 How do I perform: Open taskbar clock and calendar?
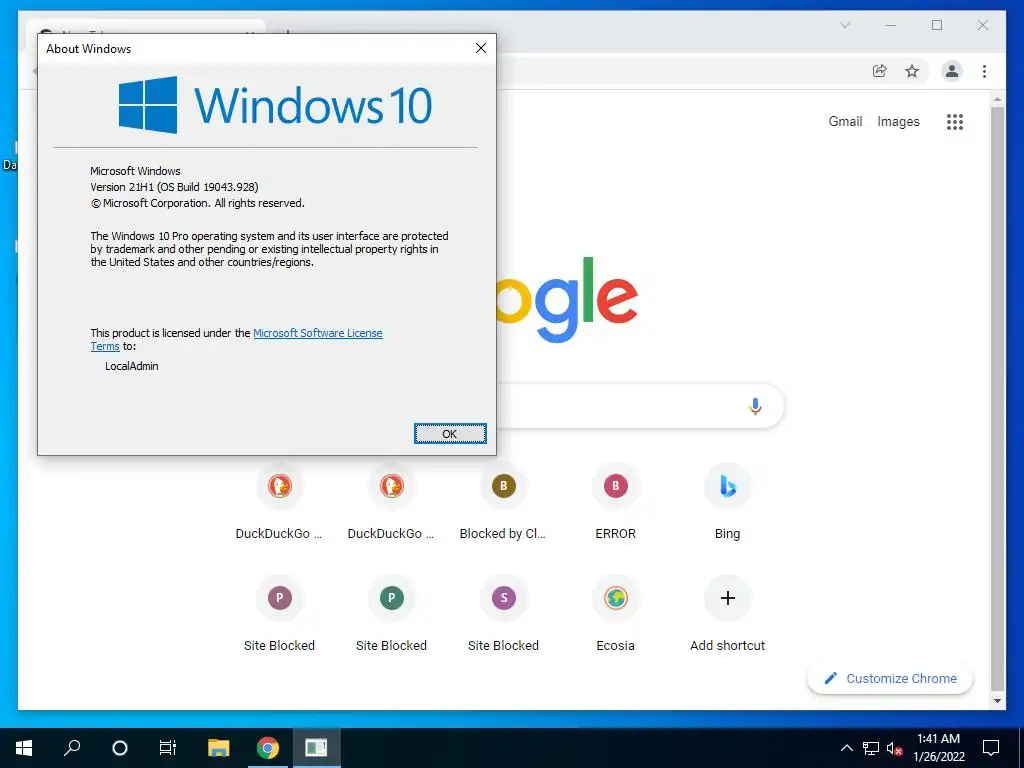[x=938, y=748]
